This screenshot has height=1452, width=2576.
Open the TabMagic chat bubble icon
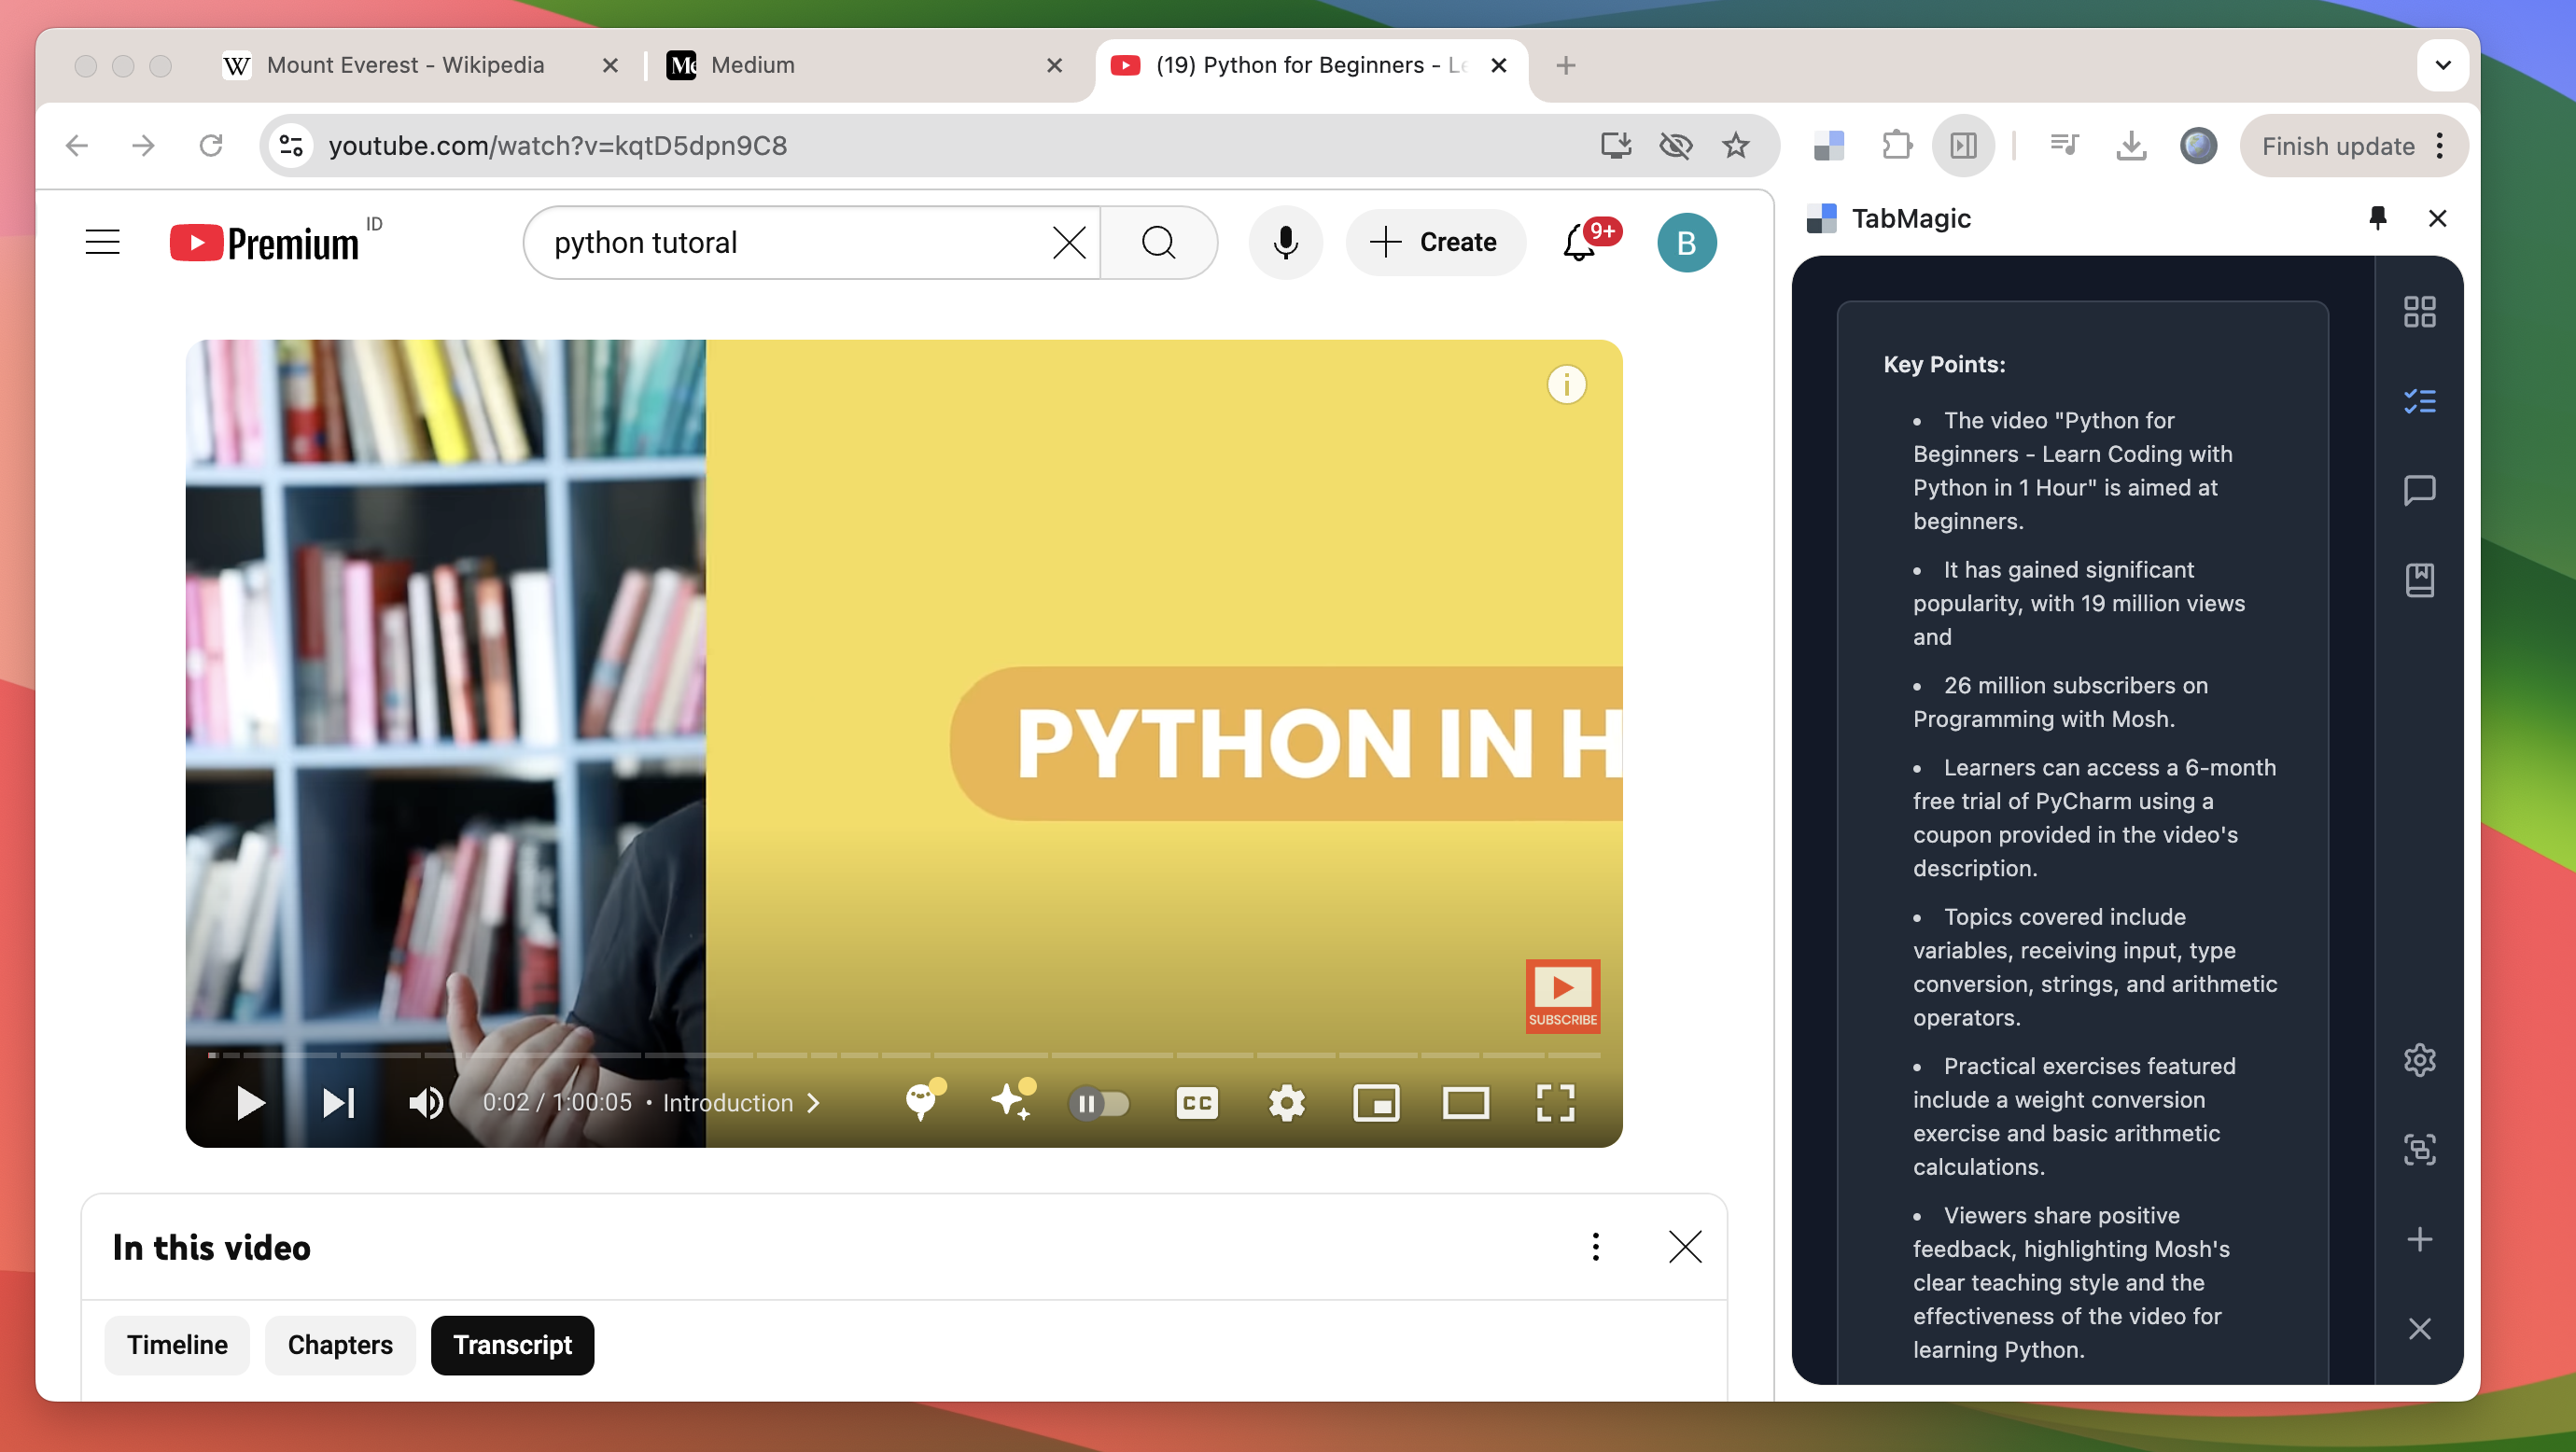tap(2418, 490)
